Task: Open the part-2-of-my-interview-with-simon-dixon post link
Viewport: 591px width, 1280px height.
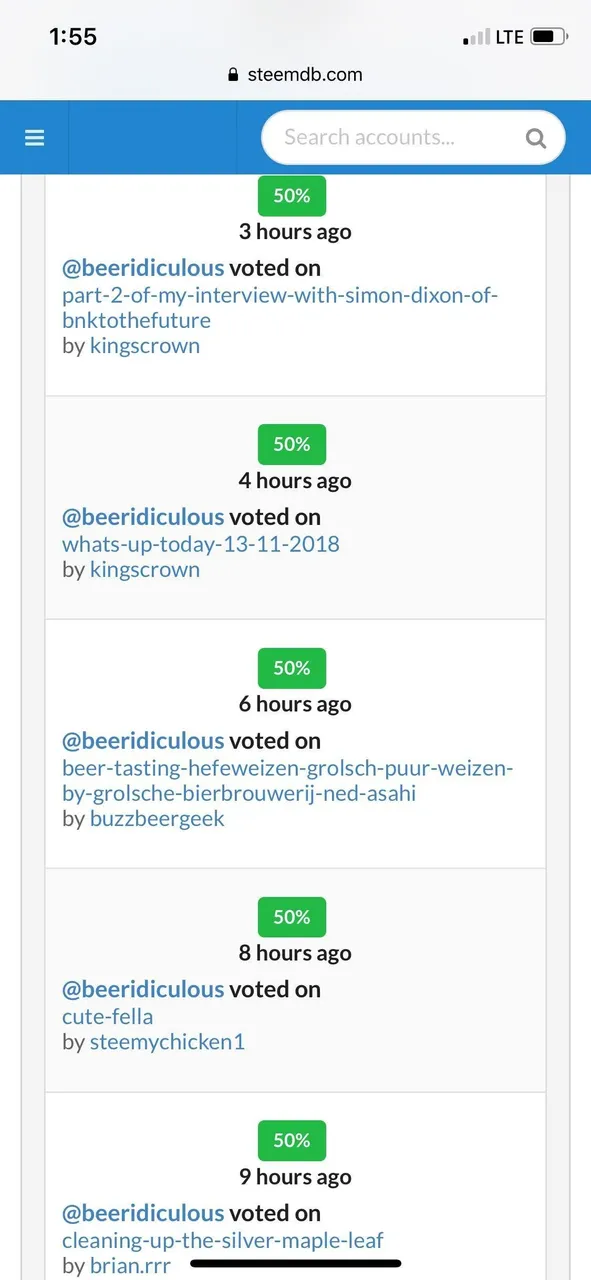Action: tap(280, 308)
